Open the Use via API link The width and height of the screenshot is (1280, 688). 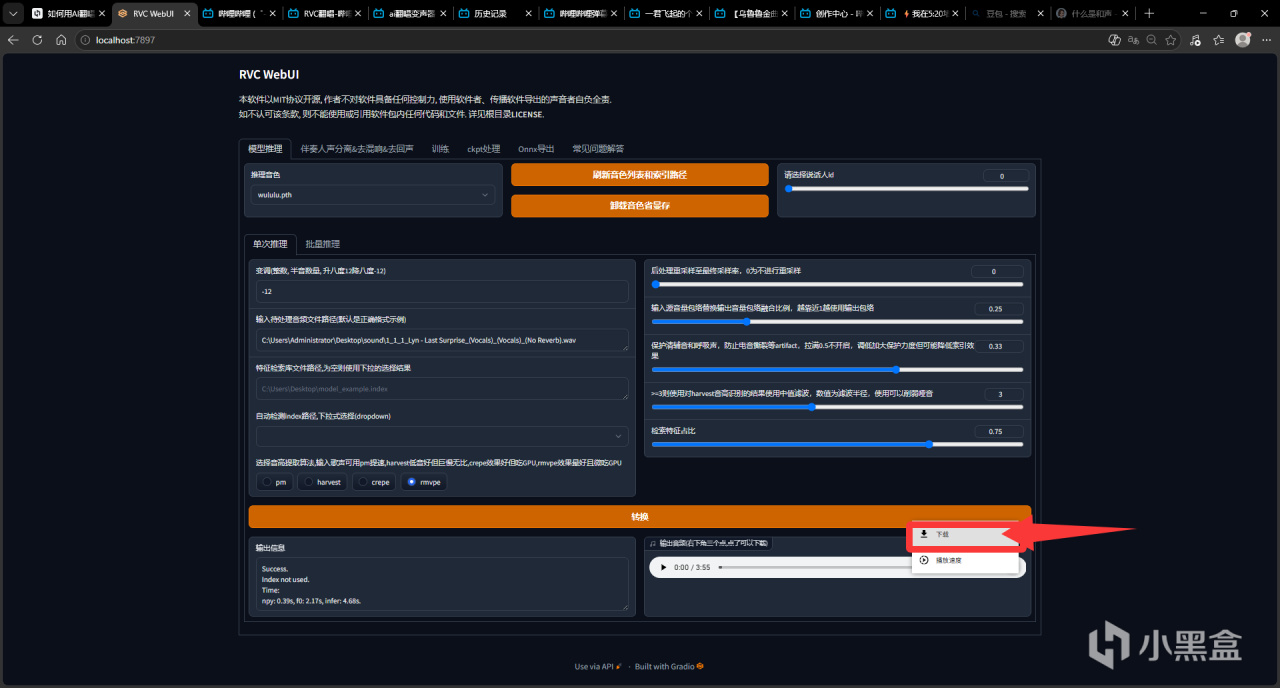598,667
